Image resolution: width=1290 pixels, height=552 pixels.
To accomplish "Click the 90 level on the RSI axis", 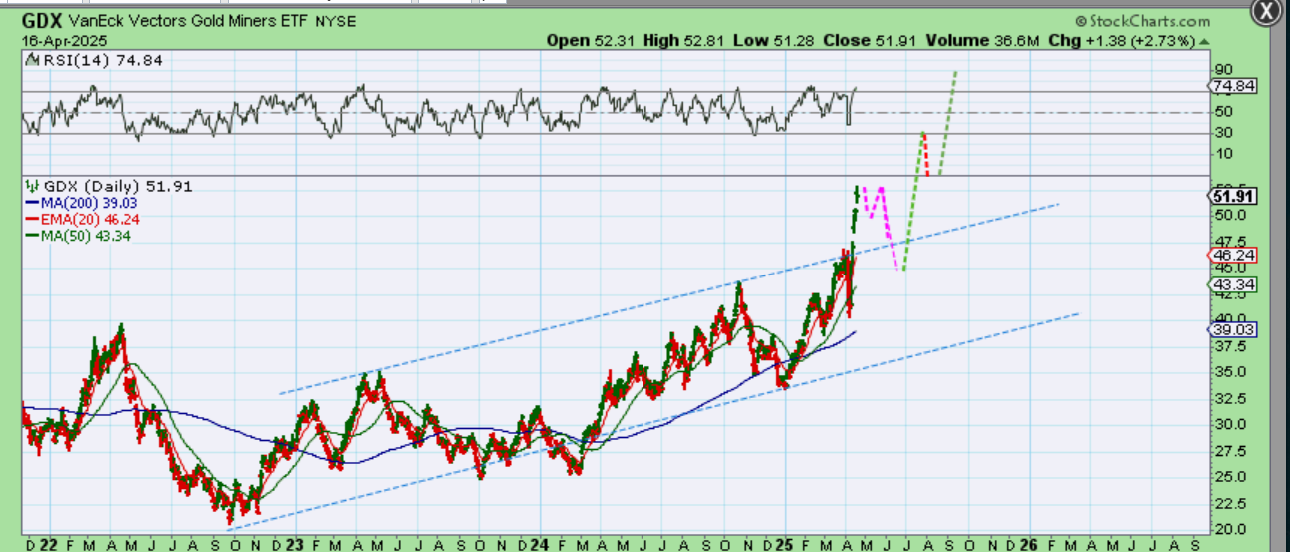I will (x=1222, y=70).
